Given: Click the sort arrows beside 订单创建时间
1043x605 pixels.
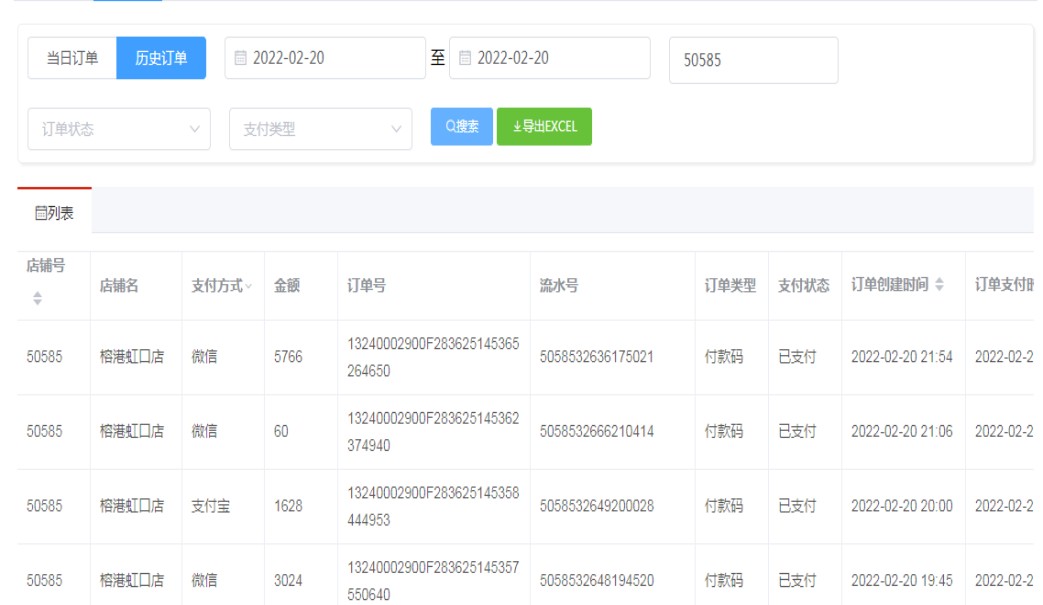Looking at the screenshot, I should coord(938,286).
